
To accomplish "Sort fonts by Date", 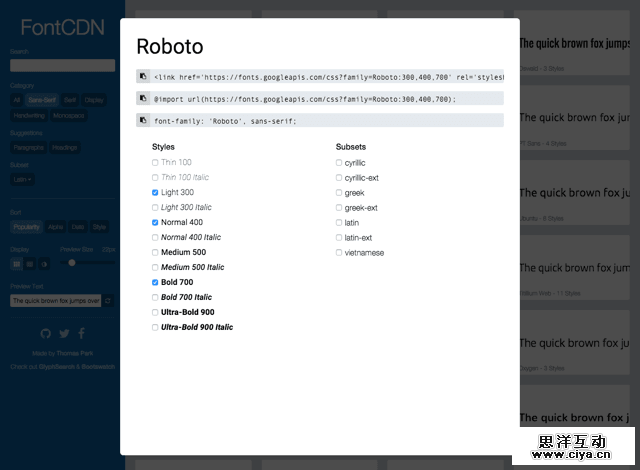I will click(78, 227).
